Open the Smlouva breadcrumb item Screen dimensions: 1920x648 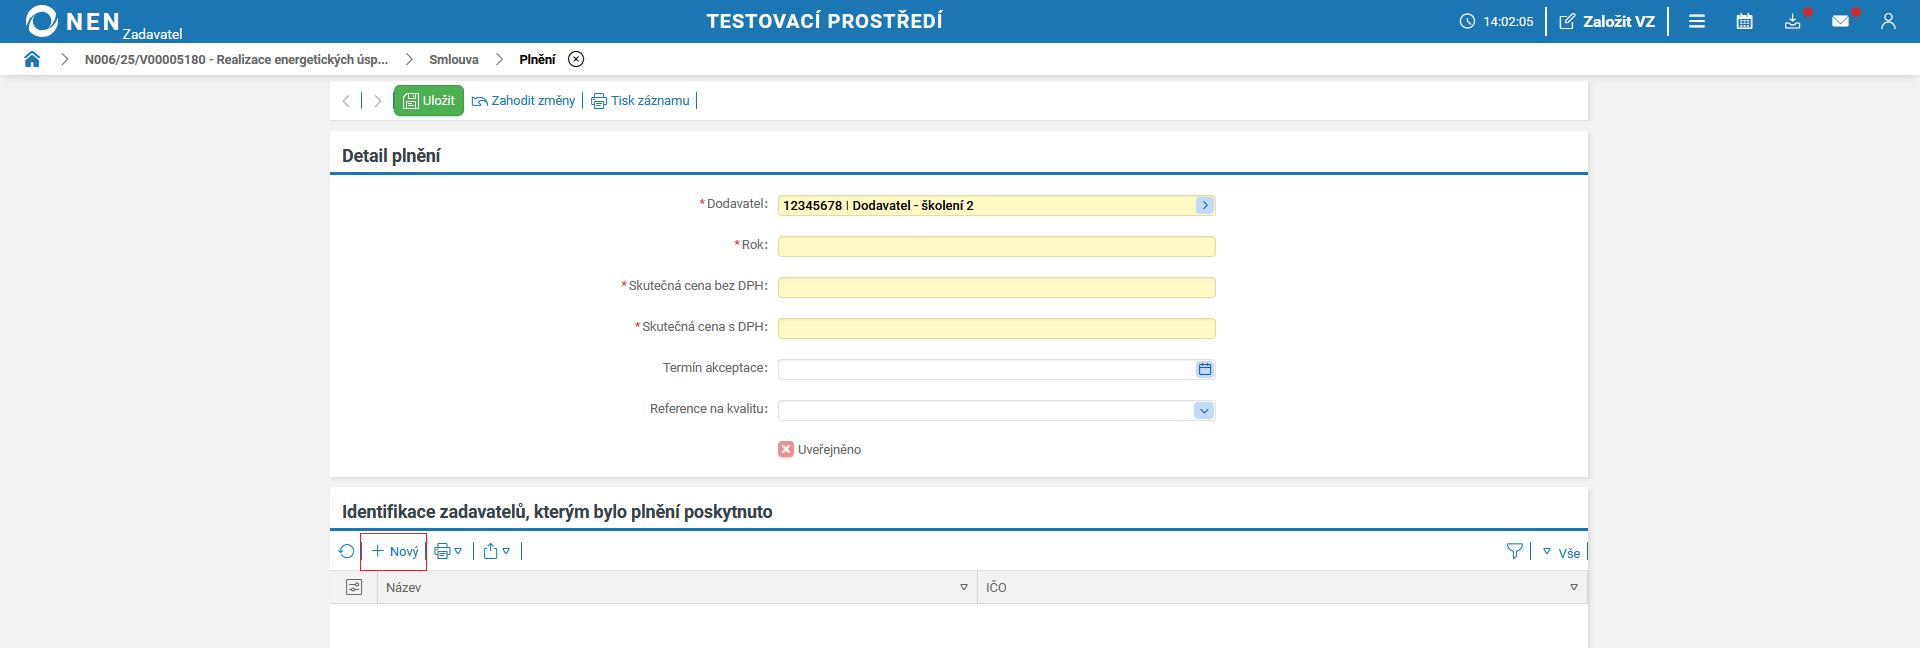pyautogui.click(x=454, y=59)
